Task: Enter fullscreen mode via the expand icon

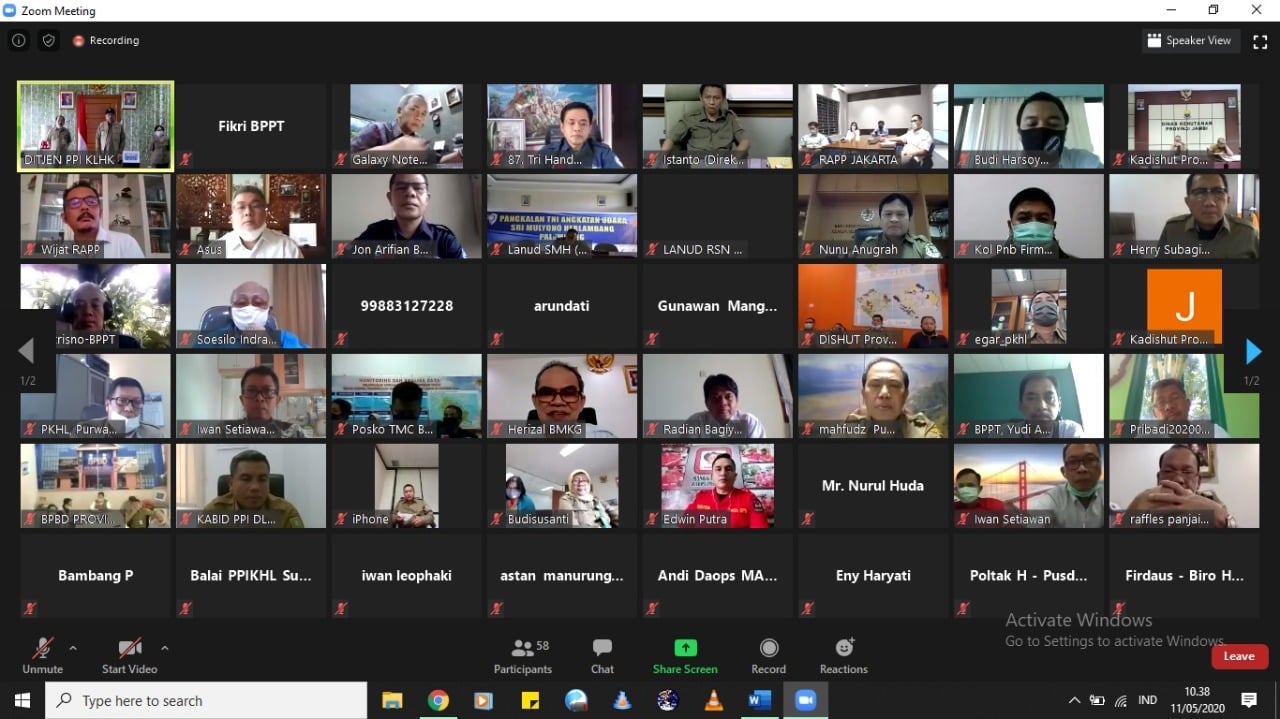Action: [1259, 40]
